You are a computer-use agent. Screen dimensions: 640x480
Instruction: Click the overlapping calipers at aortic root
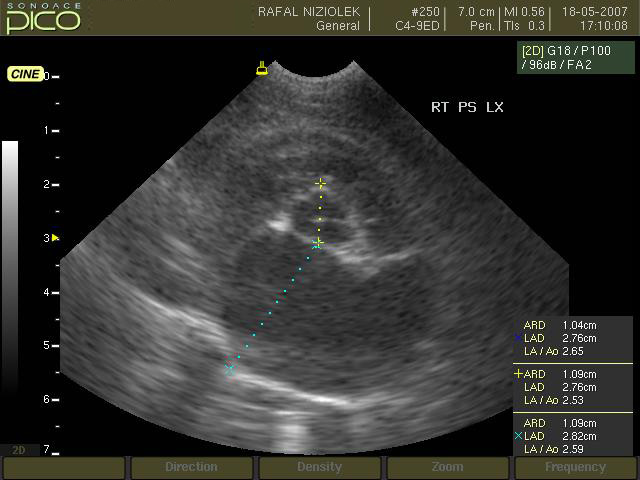point(318,244)
